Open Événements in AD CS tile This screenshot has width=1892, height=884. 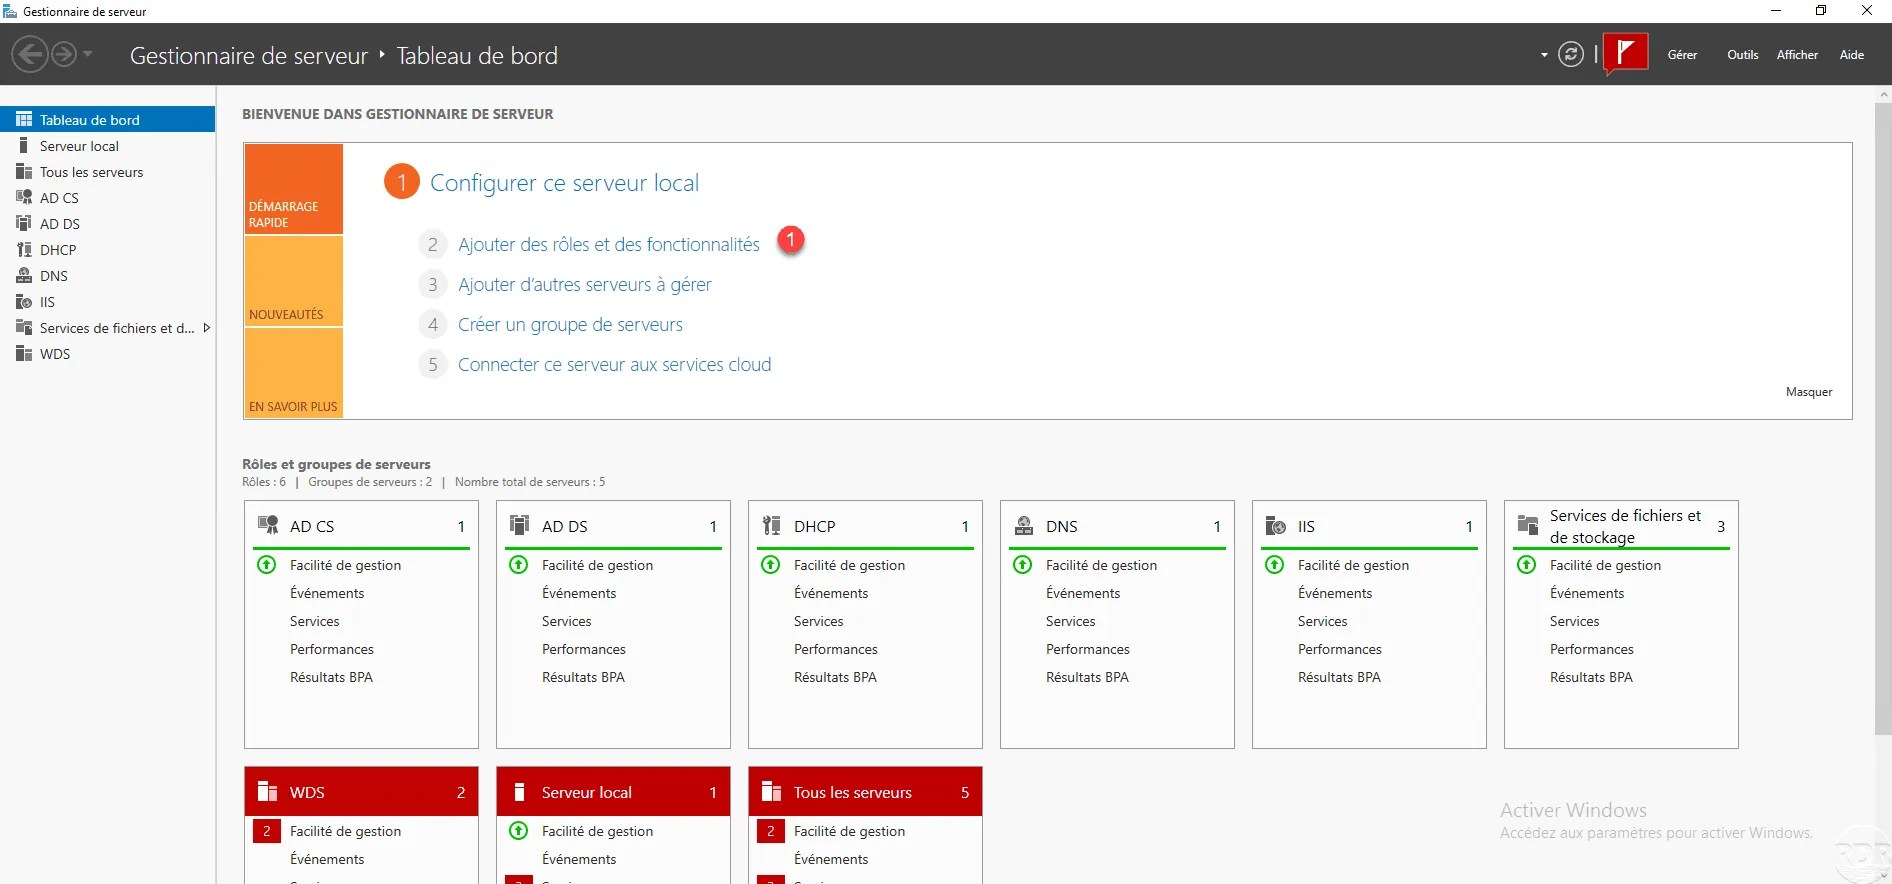coord(327,593)
